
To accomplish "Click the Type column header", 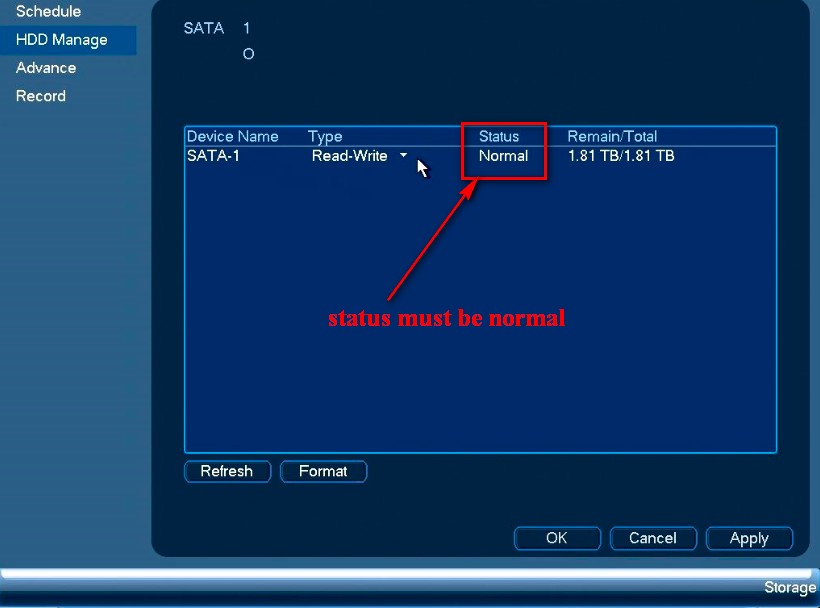I will coord(325,136).
